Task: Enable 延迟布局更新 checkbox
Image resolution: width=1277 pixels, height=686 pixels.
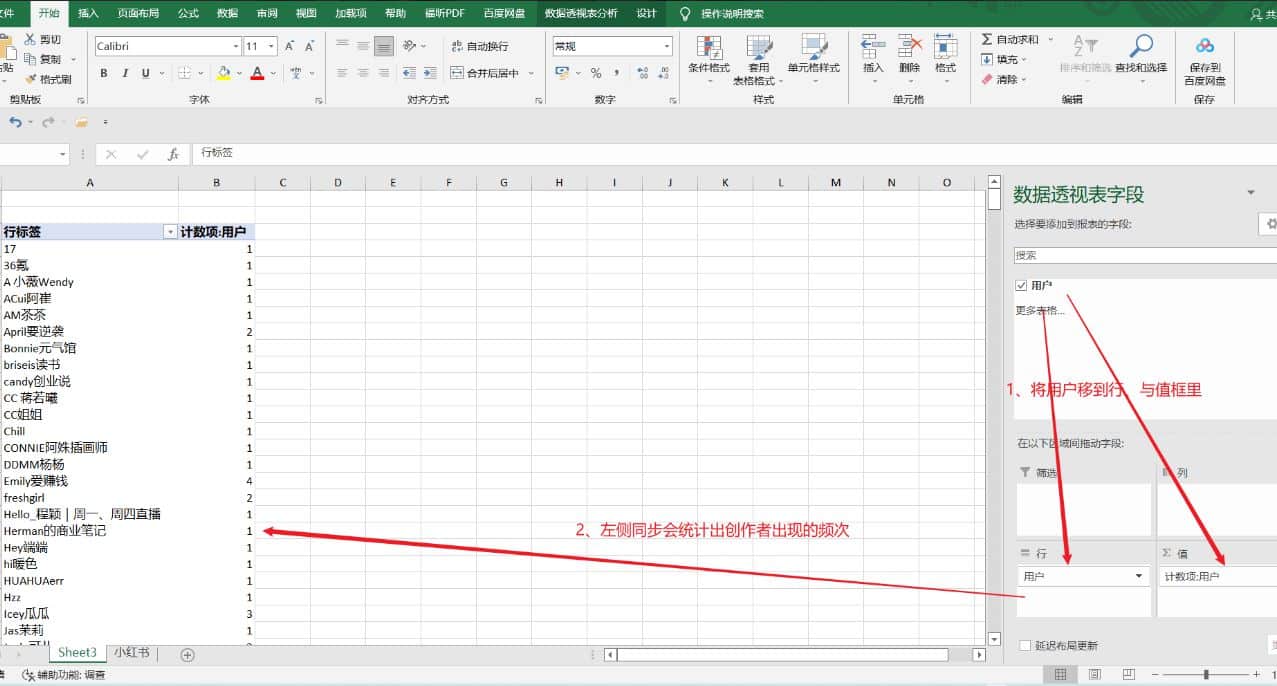Action: pos(1026,645)
